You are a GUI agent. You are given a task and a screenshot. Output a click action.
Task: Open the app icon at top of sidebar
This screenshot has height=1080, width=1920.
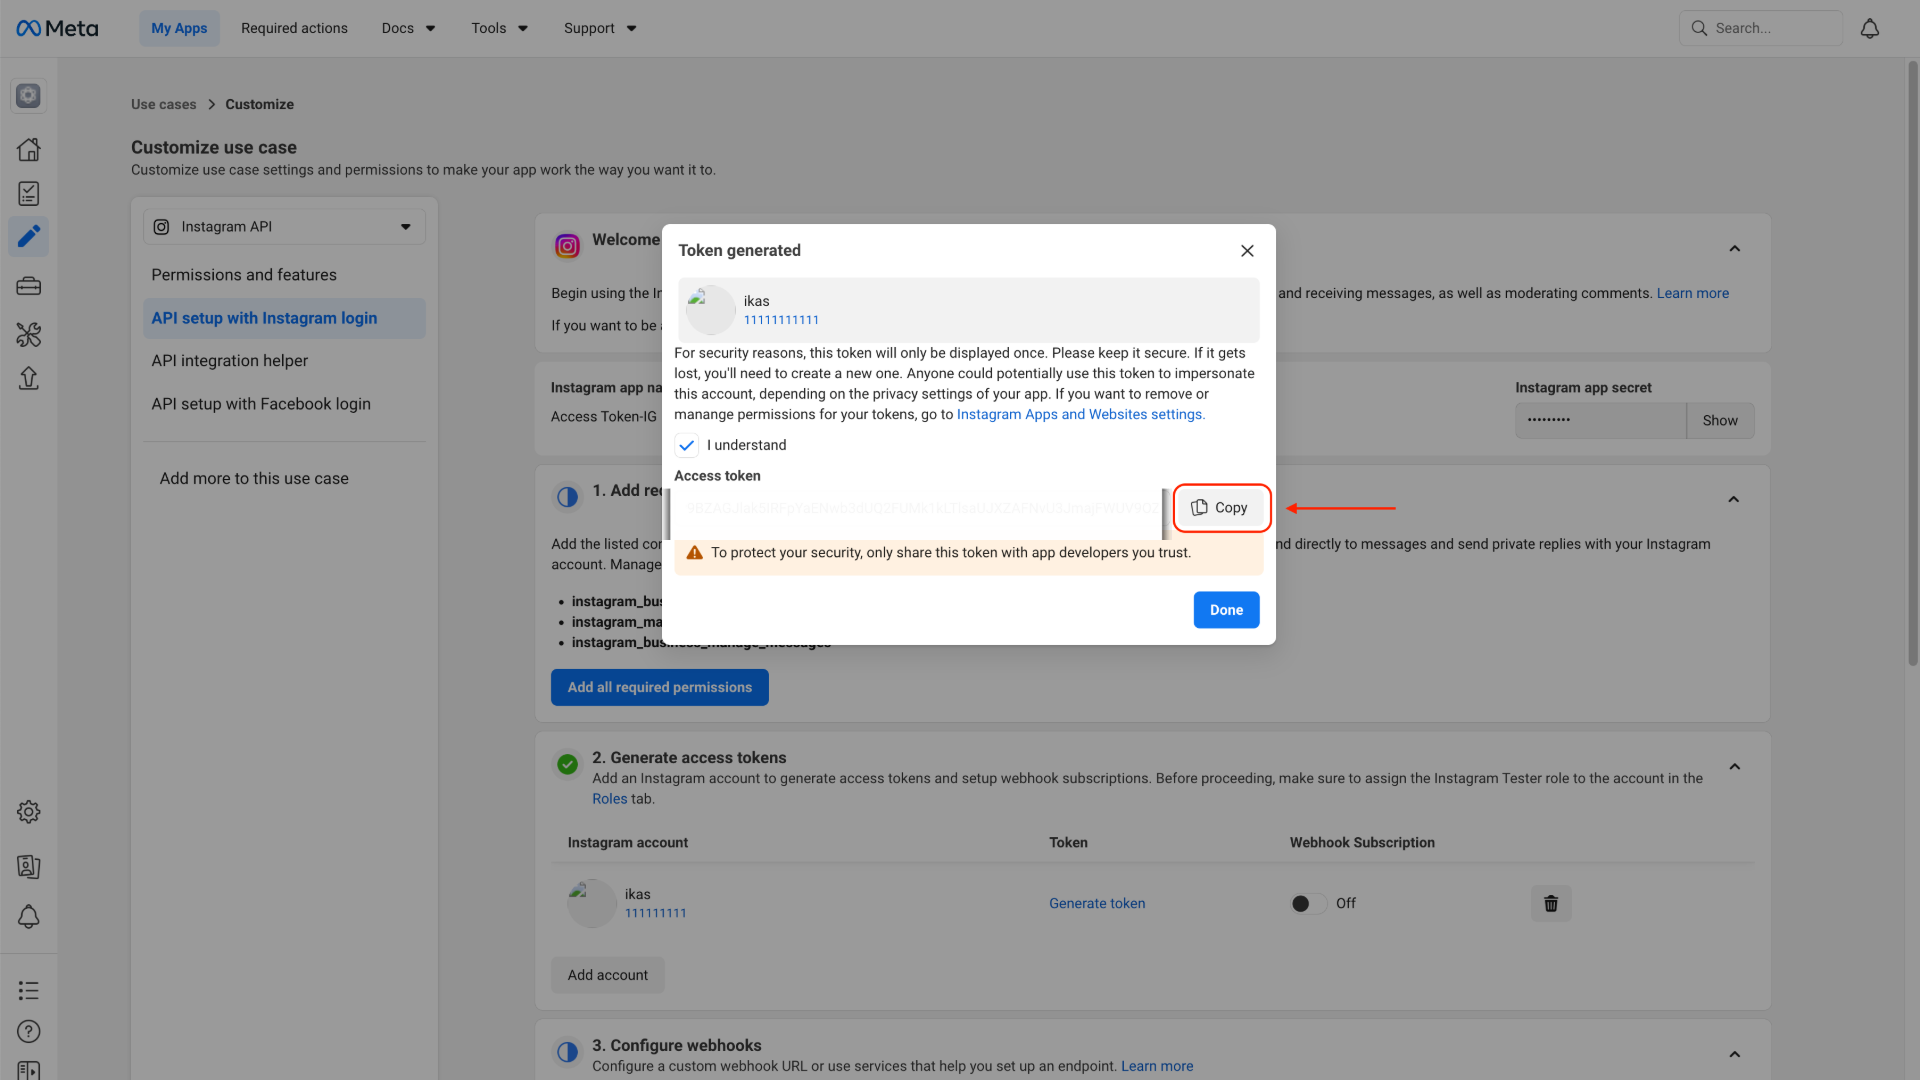pos(28,95)
